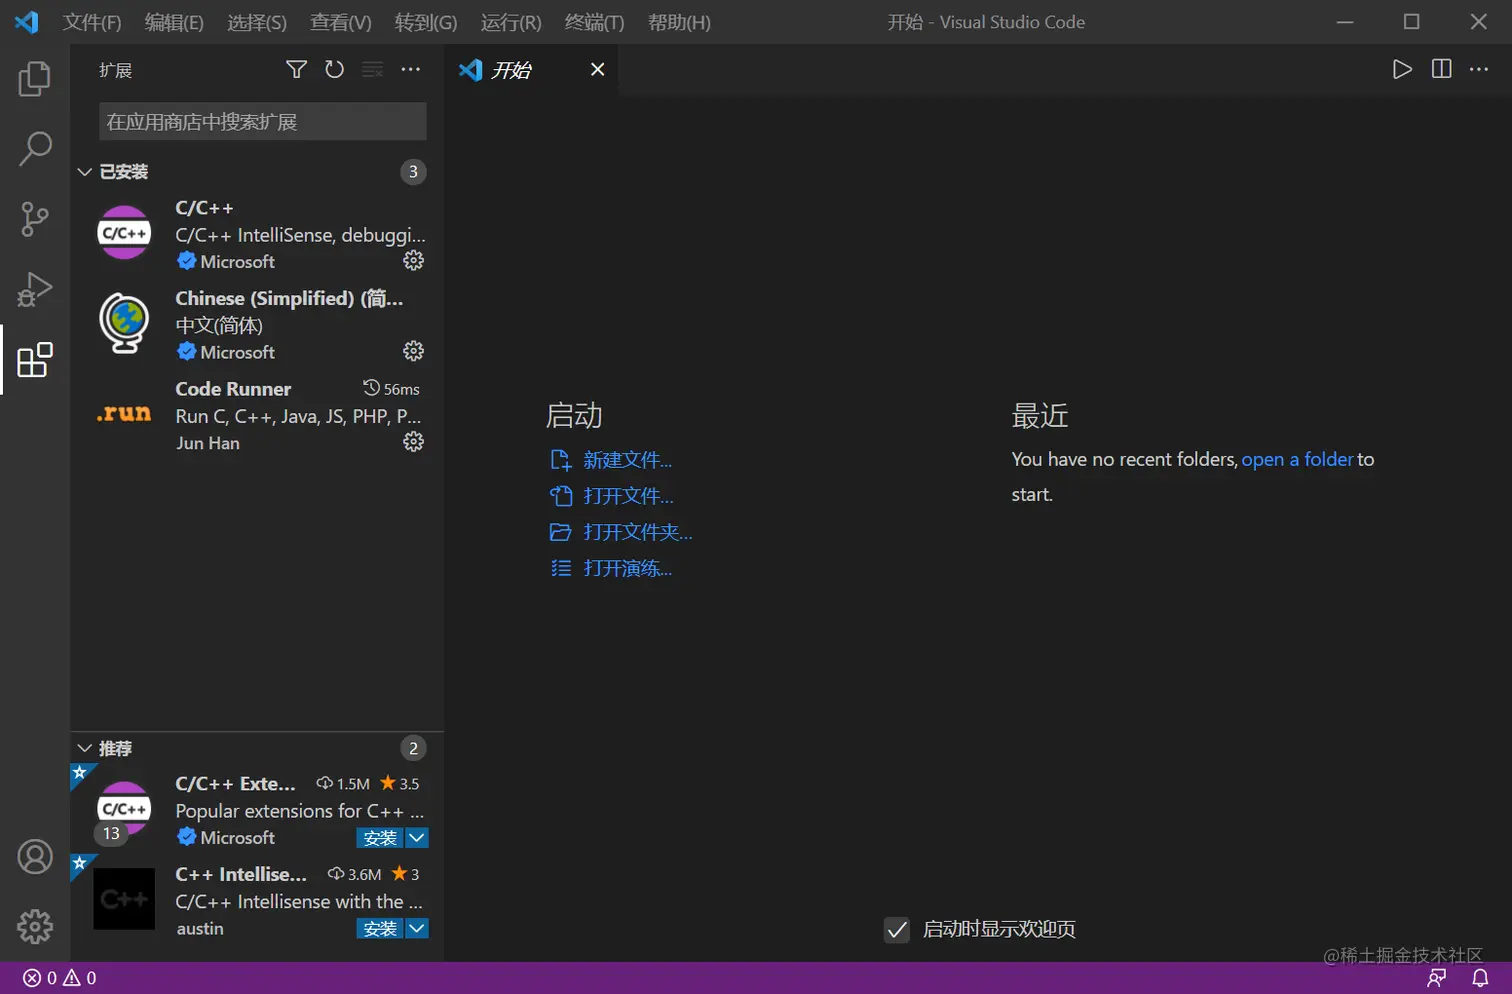The height and width of the screenshot is (994, 1512).
Task: Open settings gear for C/C++ extension
Action: click(x=413, y=261)
